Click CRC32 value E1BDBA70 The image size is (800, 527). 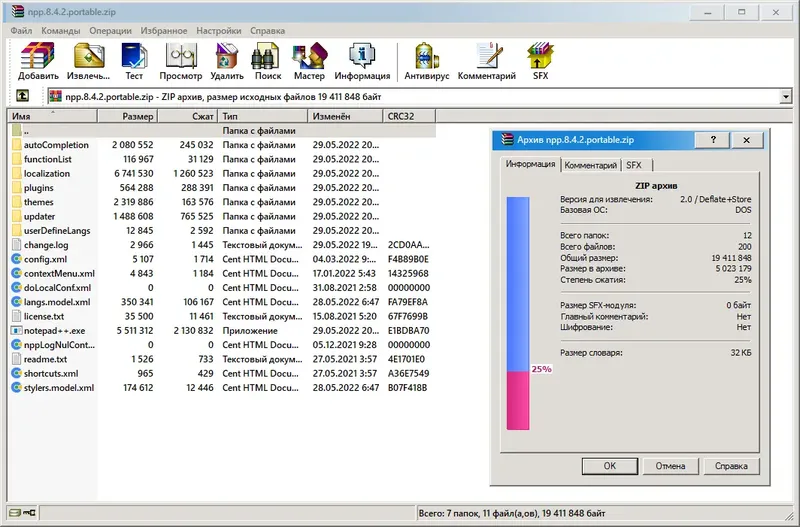[x=408, y=331]
